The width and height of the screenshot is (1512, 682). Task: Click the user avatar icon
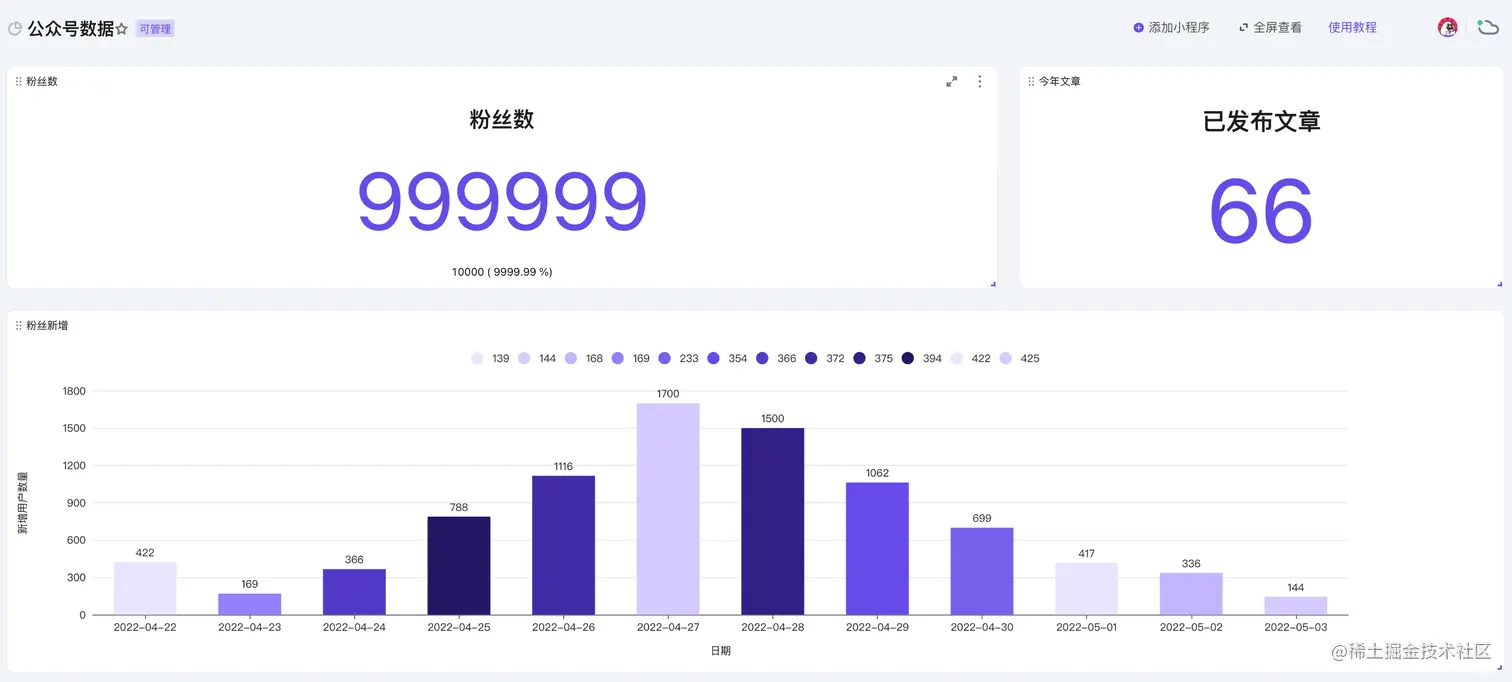click(1447, 28)
